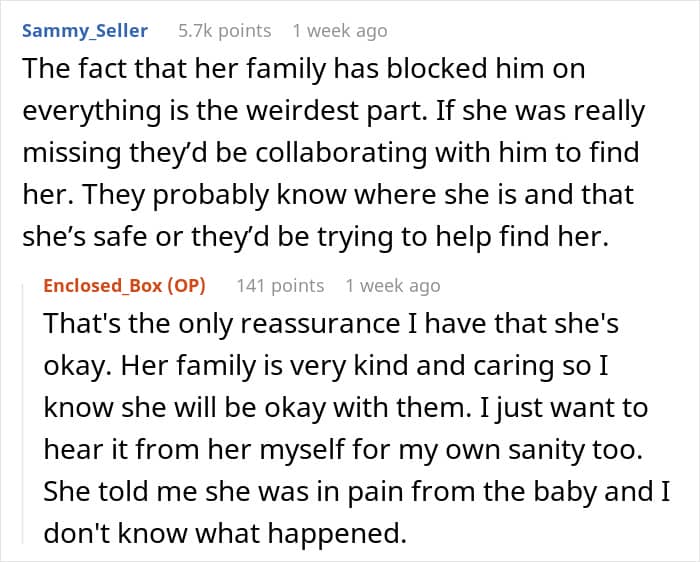Click the word 'blocked' in top comment

point(436,68)
